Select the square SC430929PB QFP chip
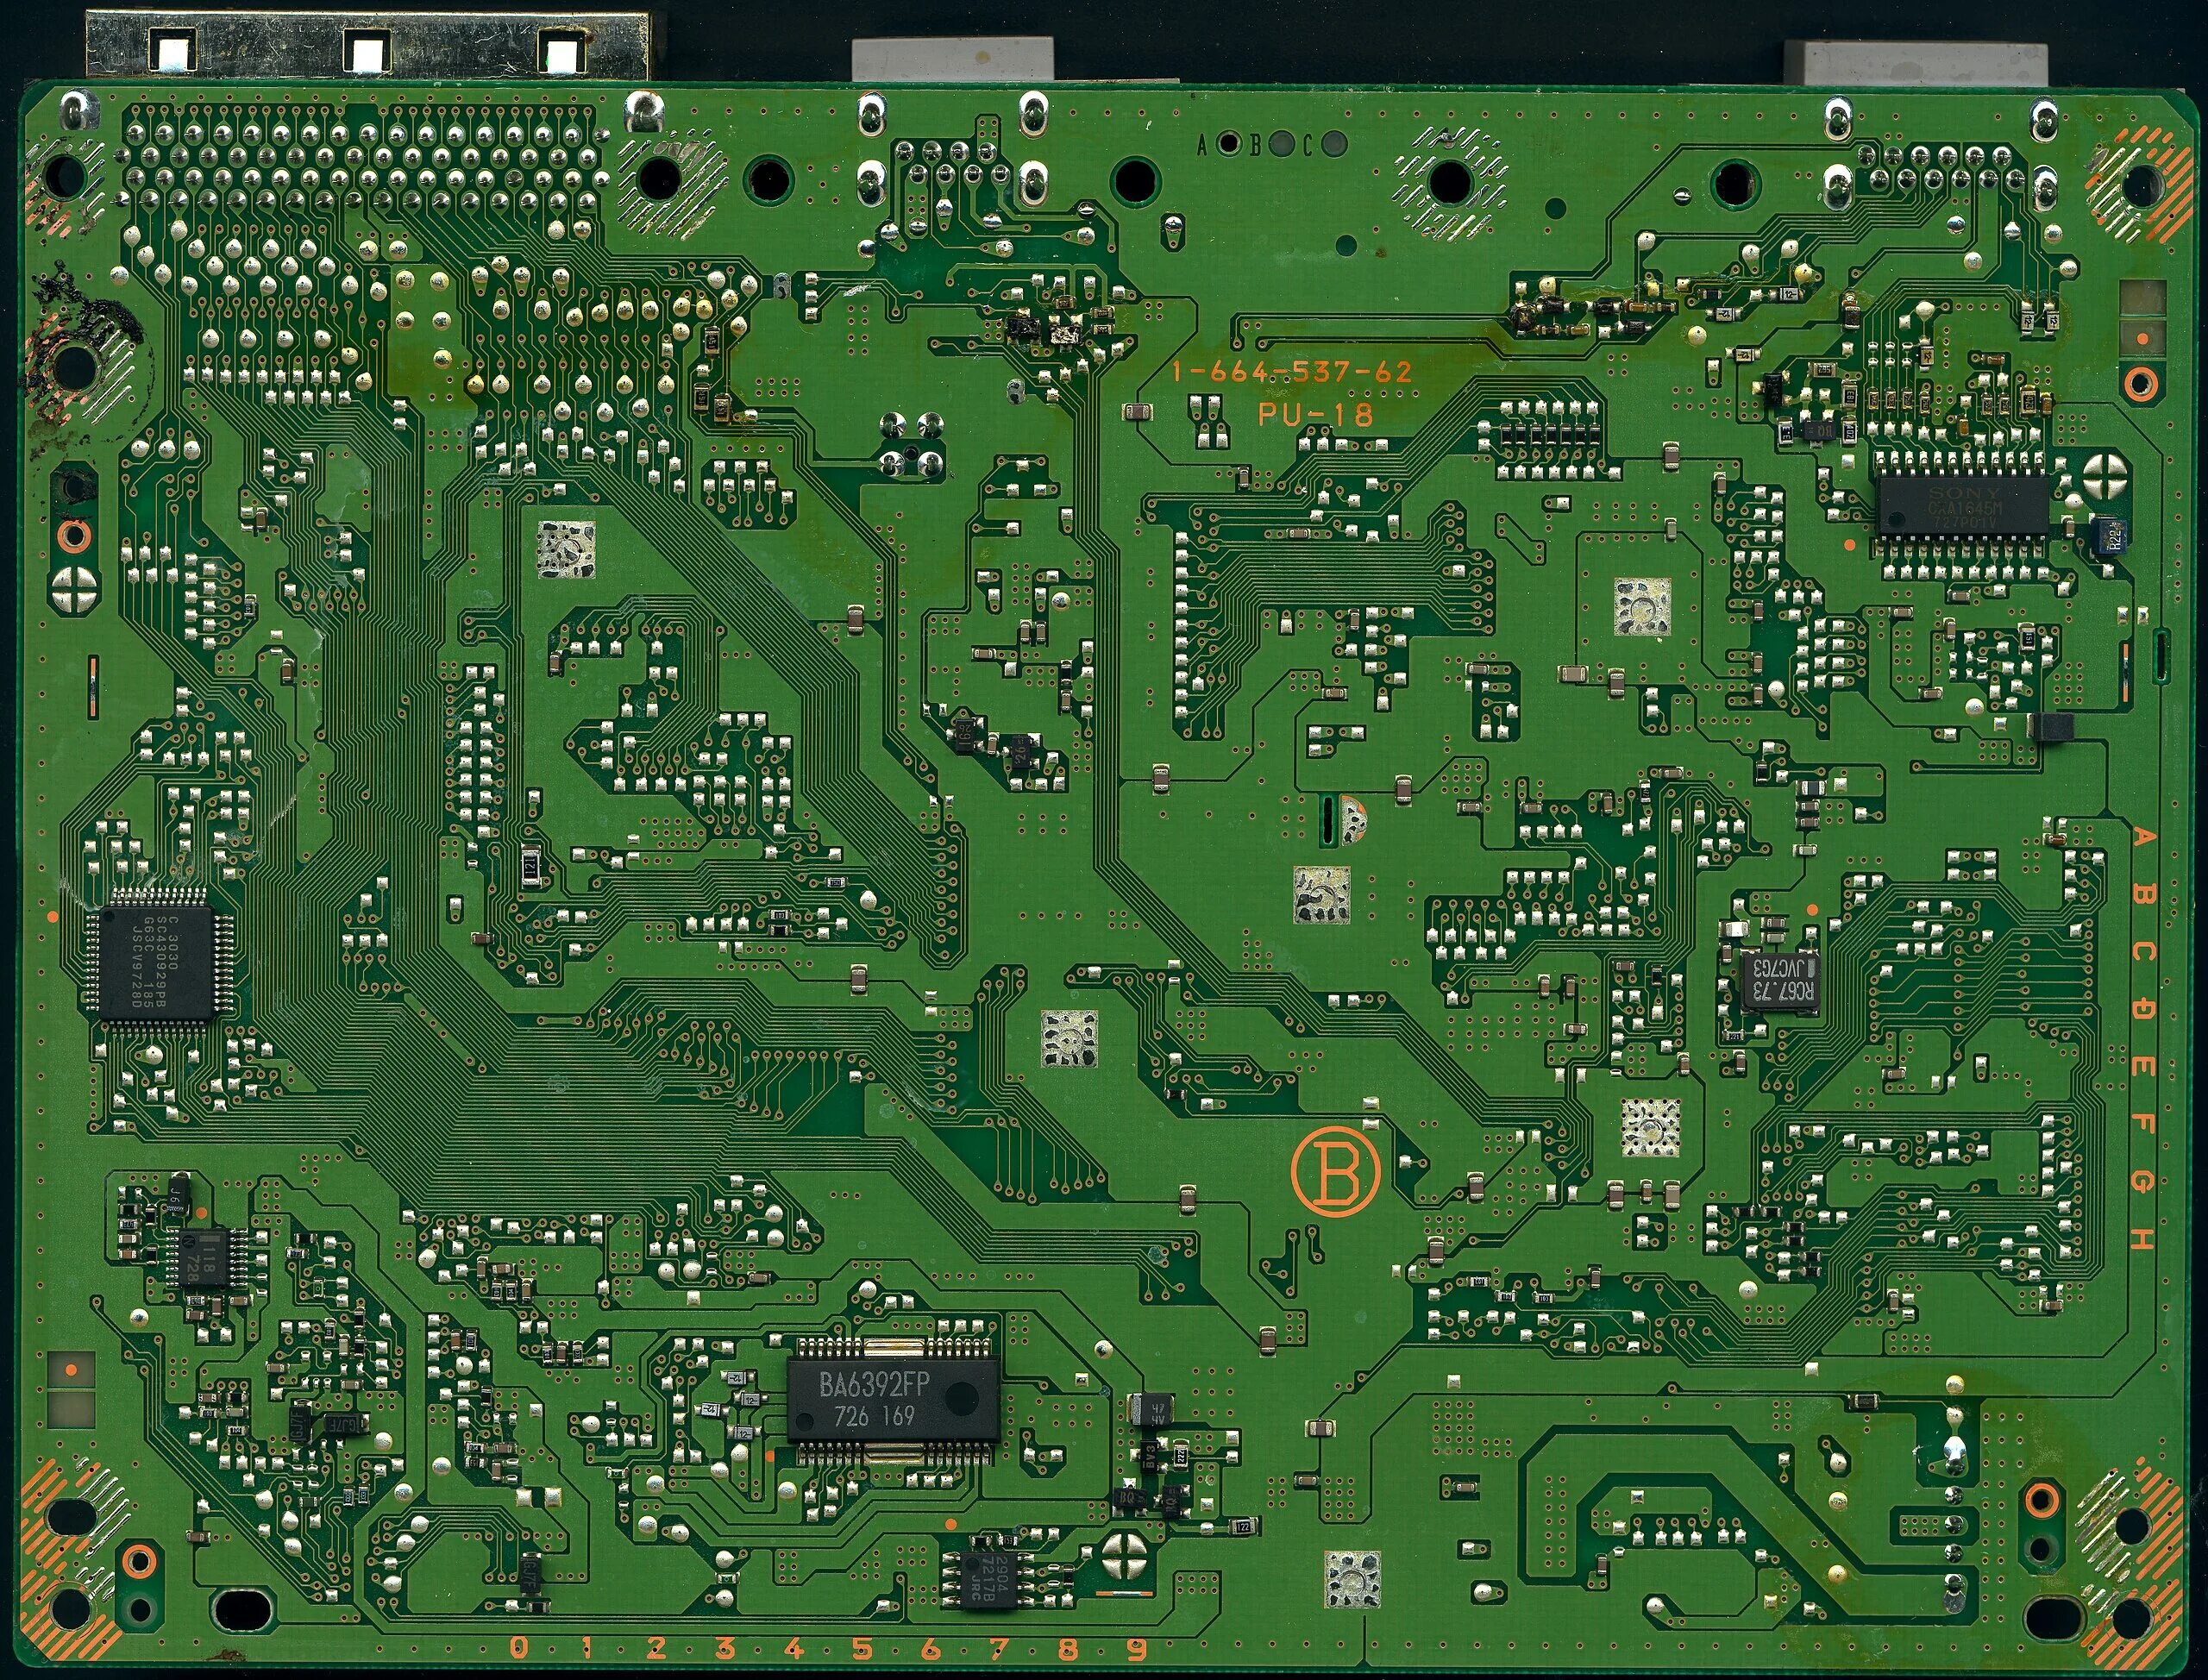 pos(159,963)
